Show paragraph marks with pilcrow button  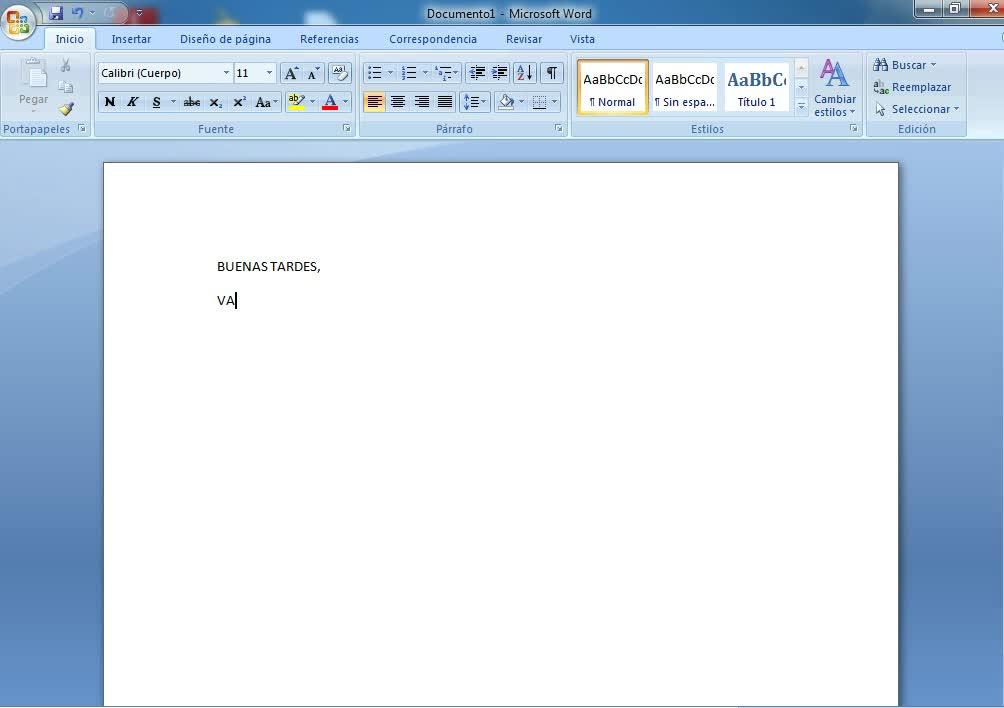tap(551, 73)
